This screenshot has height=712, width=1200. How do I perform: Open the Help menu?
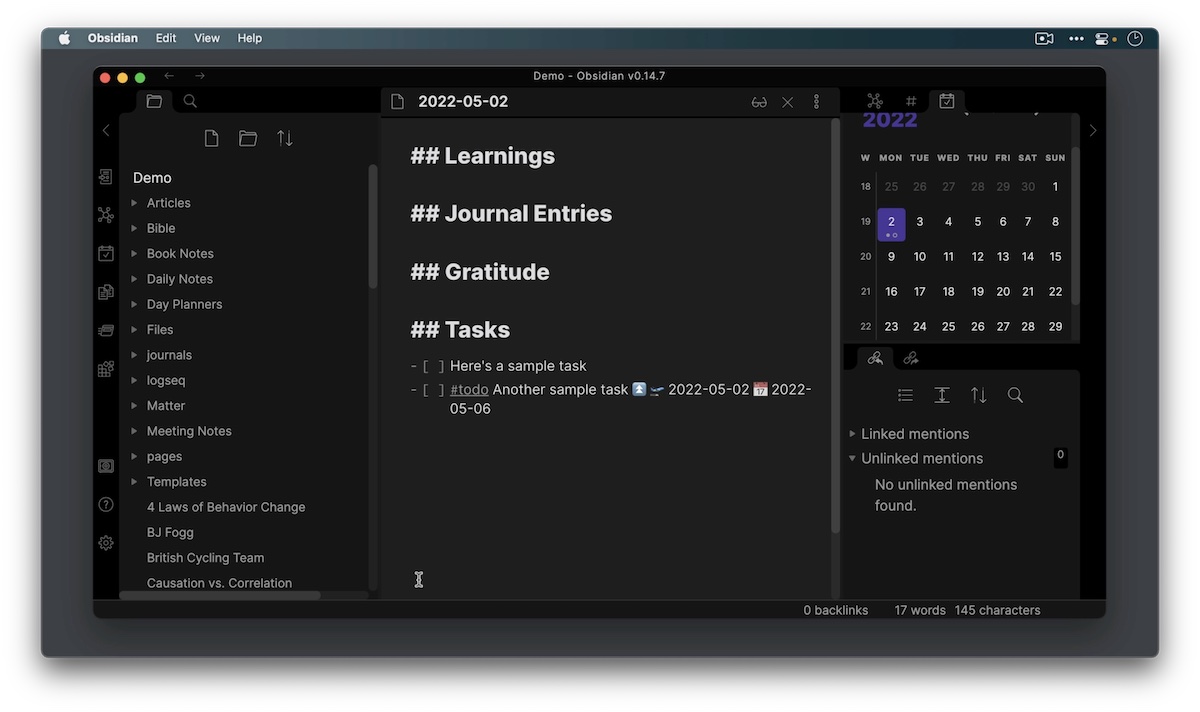coord(250,38)
